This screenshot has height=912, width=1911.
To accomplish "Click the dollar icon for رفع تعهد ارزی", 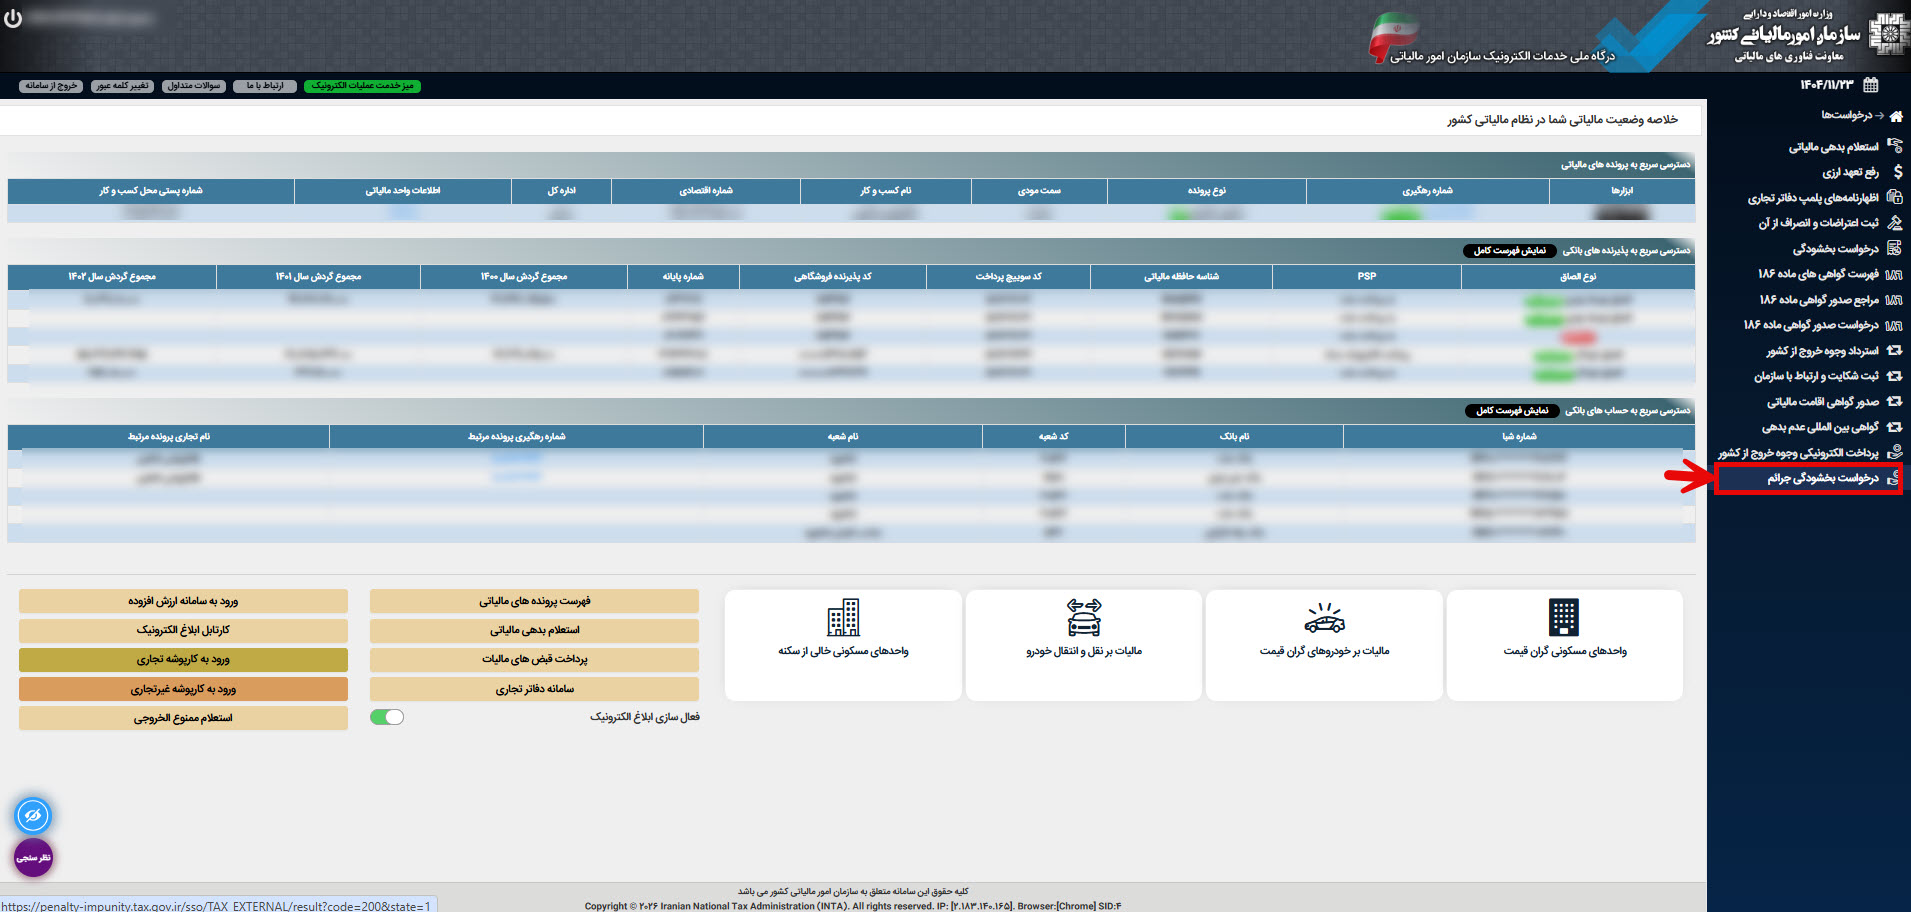I will pos(1896,172).
